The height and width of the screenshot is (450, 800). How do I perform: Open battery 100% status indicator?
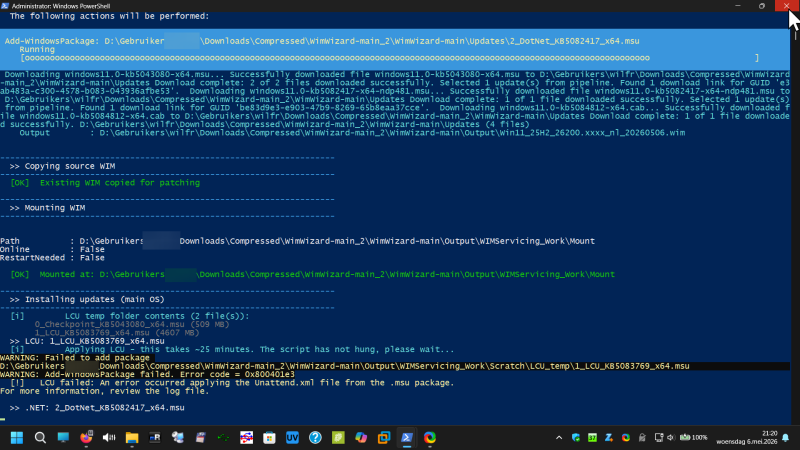[x=693, y=438]
